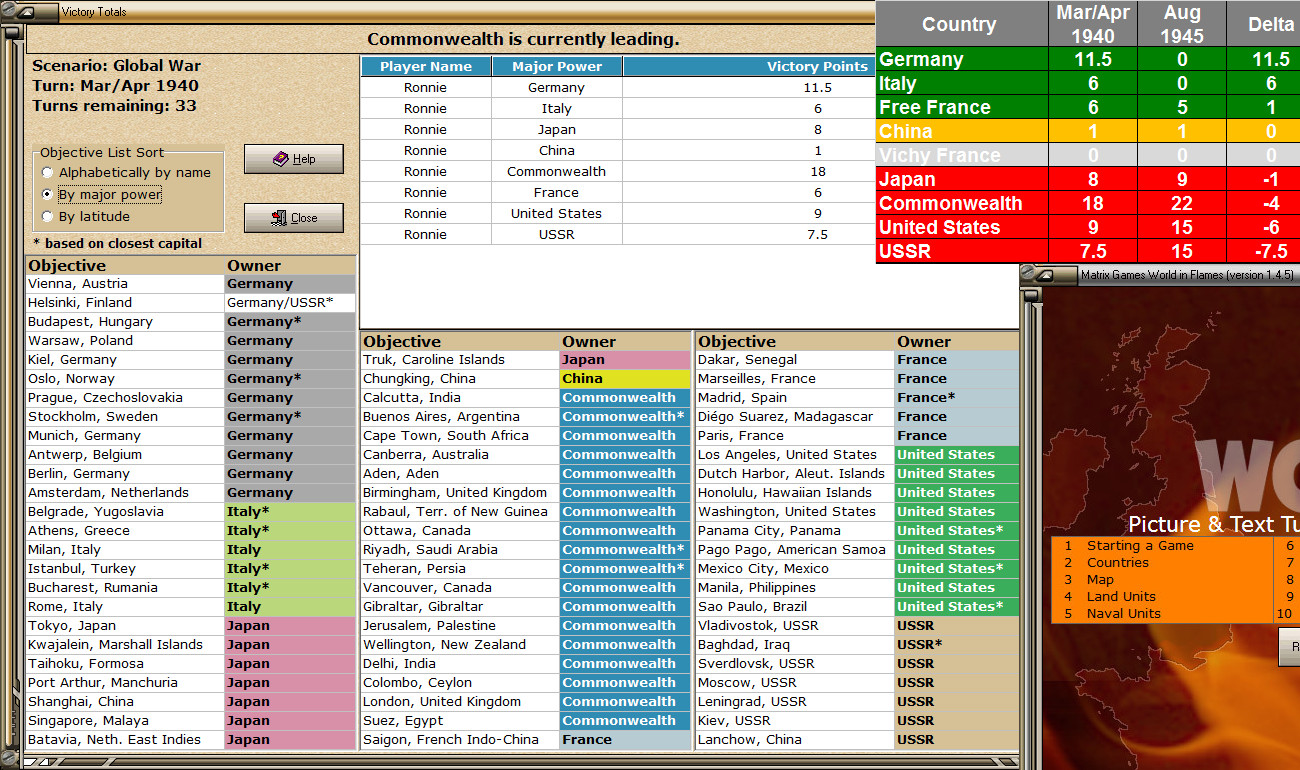The image size is (1300, 770).
Task: Select the Birmingham, United Kingdom objective
Action: click(460, 493)
